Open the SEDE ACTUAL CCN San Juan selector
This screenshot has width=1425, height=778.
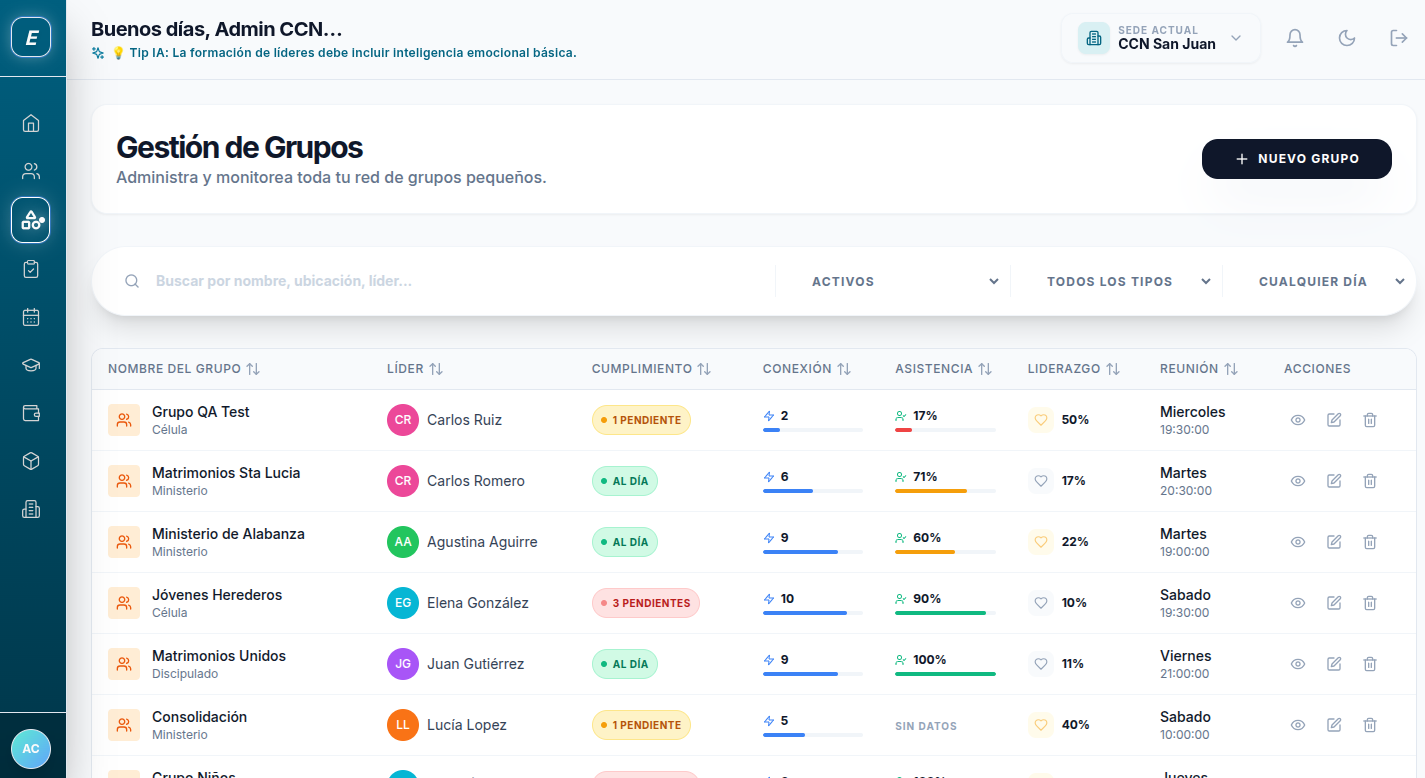coord(1160,38)
